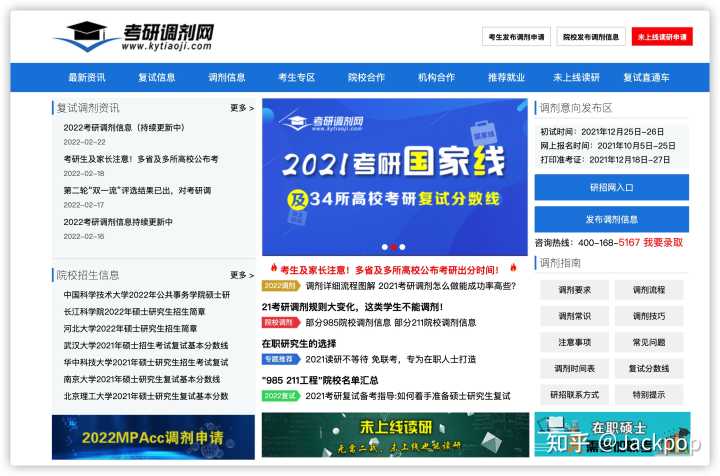Open the 调剂流程 guide button
720x476 pixels.
click(x=649, y=290)
